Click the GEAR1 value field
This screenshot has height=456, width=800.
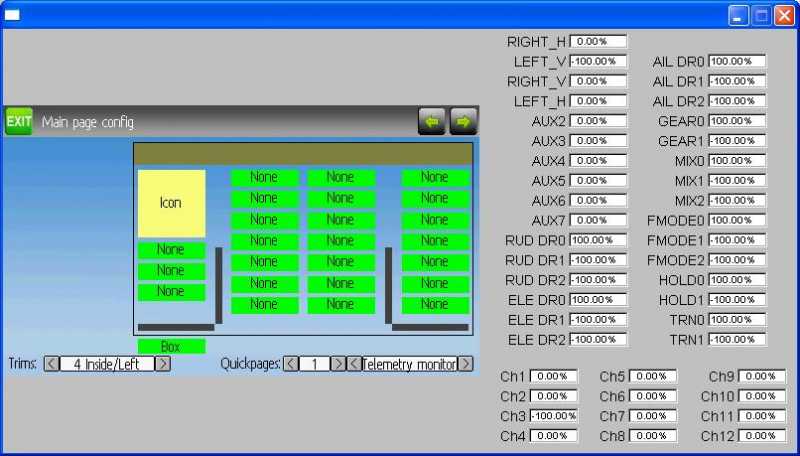737,141
